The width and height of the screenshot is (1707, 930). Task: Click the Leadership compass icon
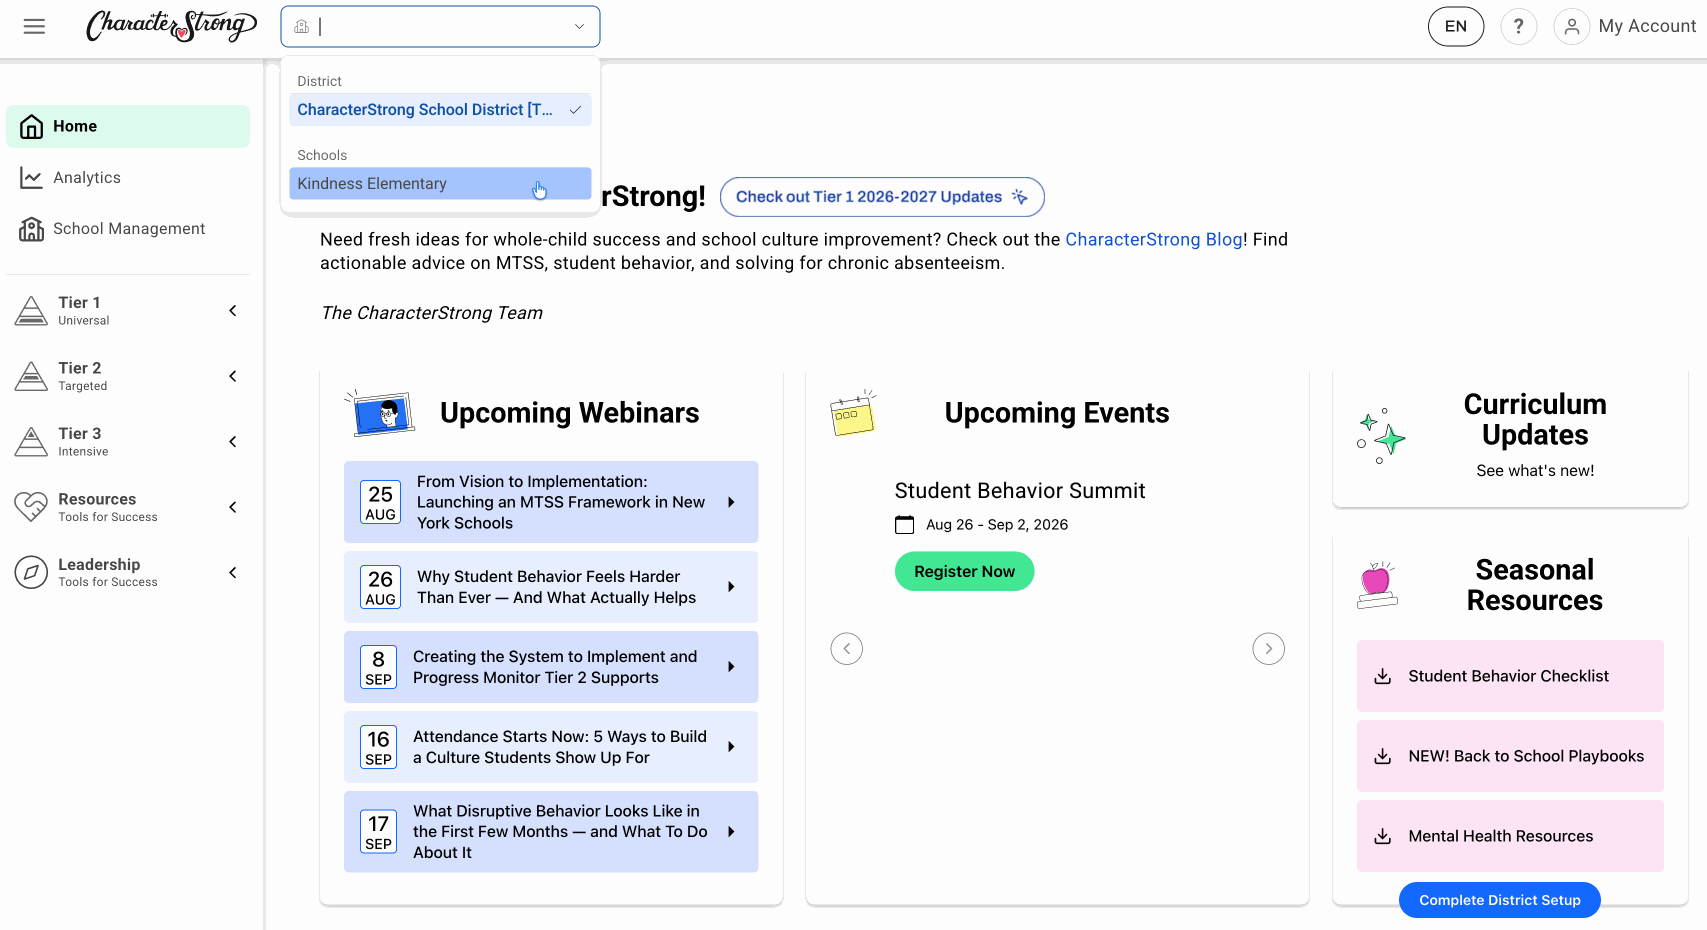(31, 572)
